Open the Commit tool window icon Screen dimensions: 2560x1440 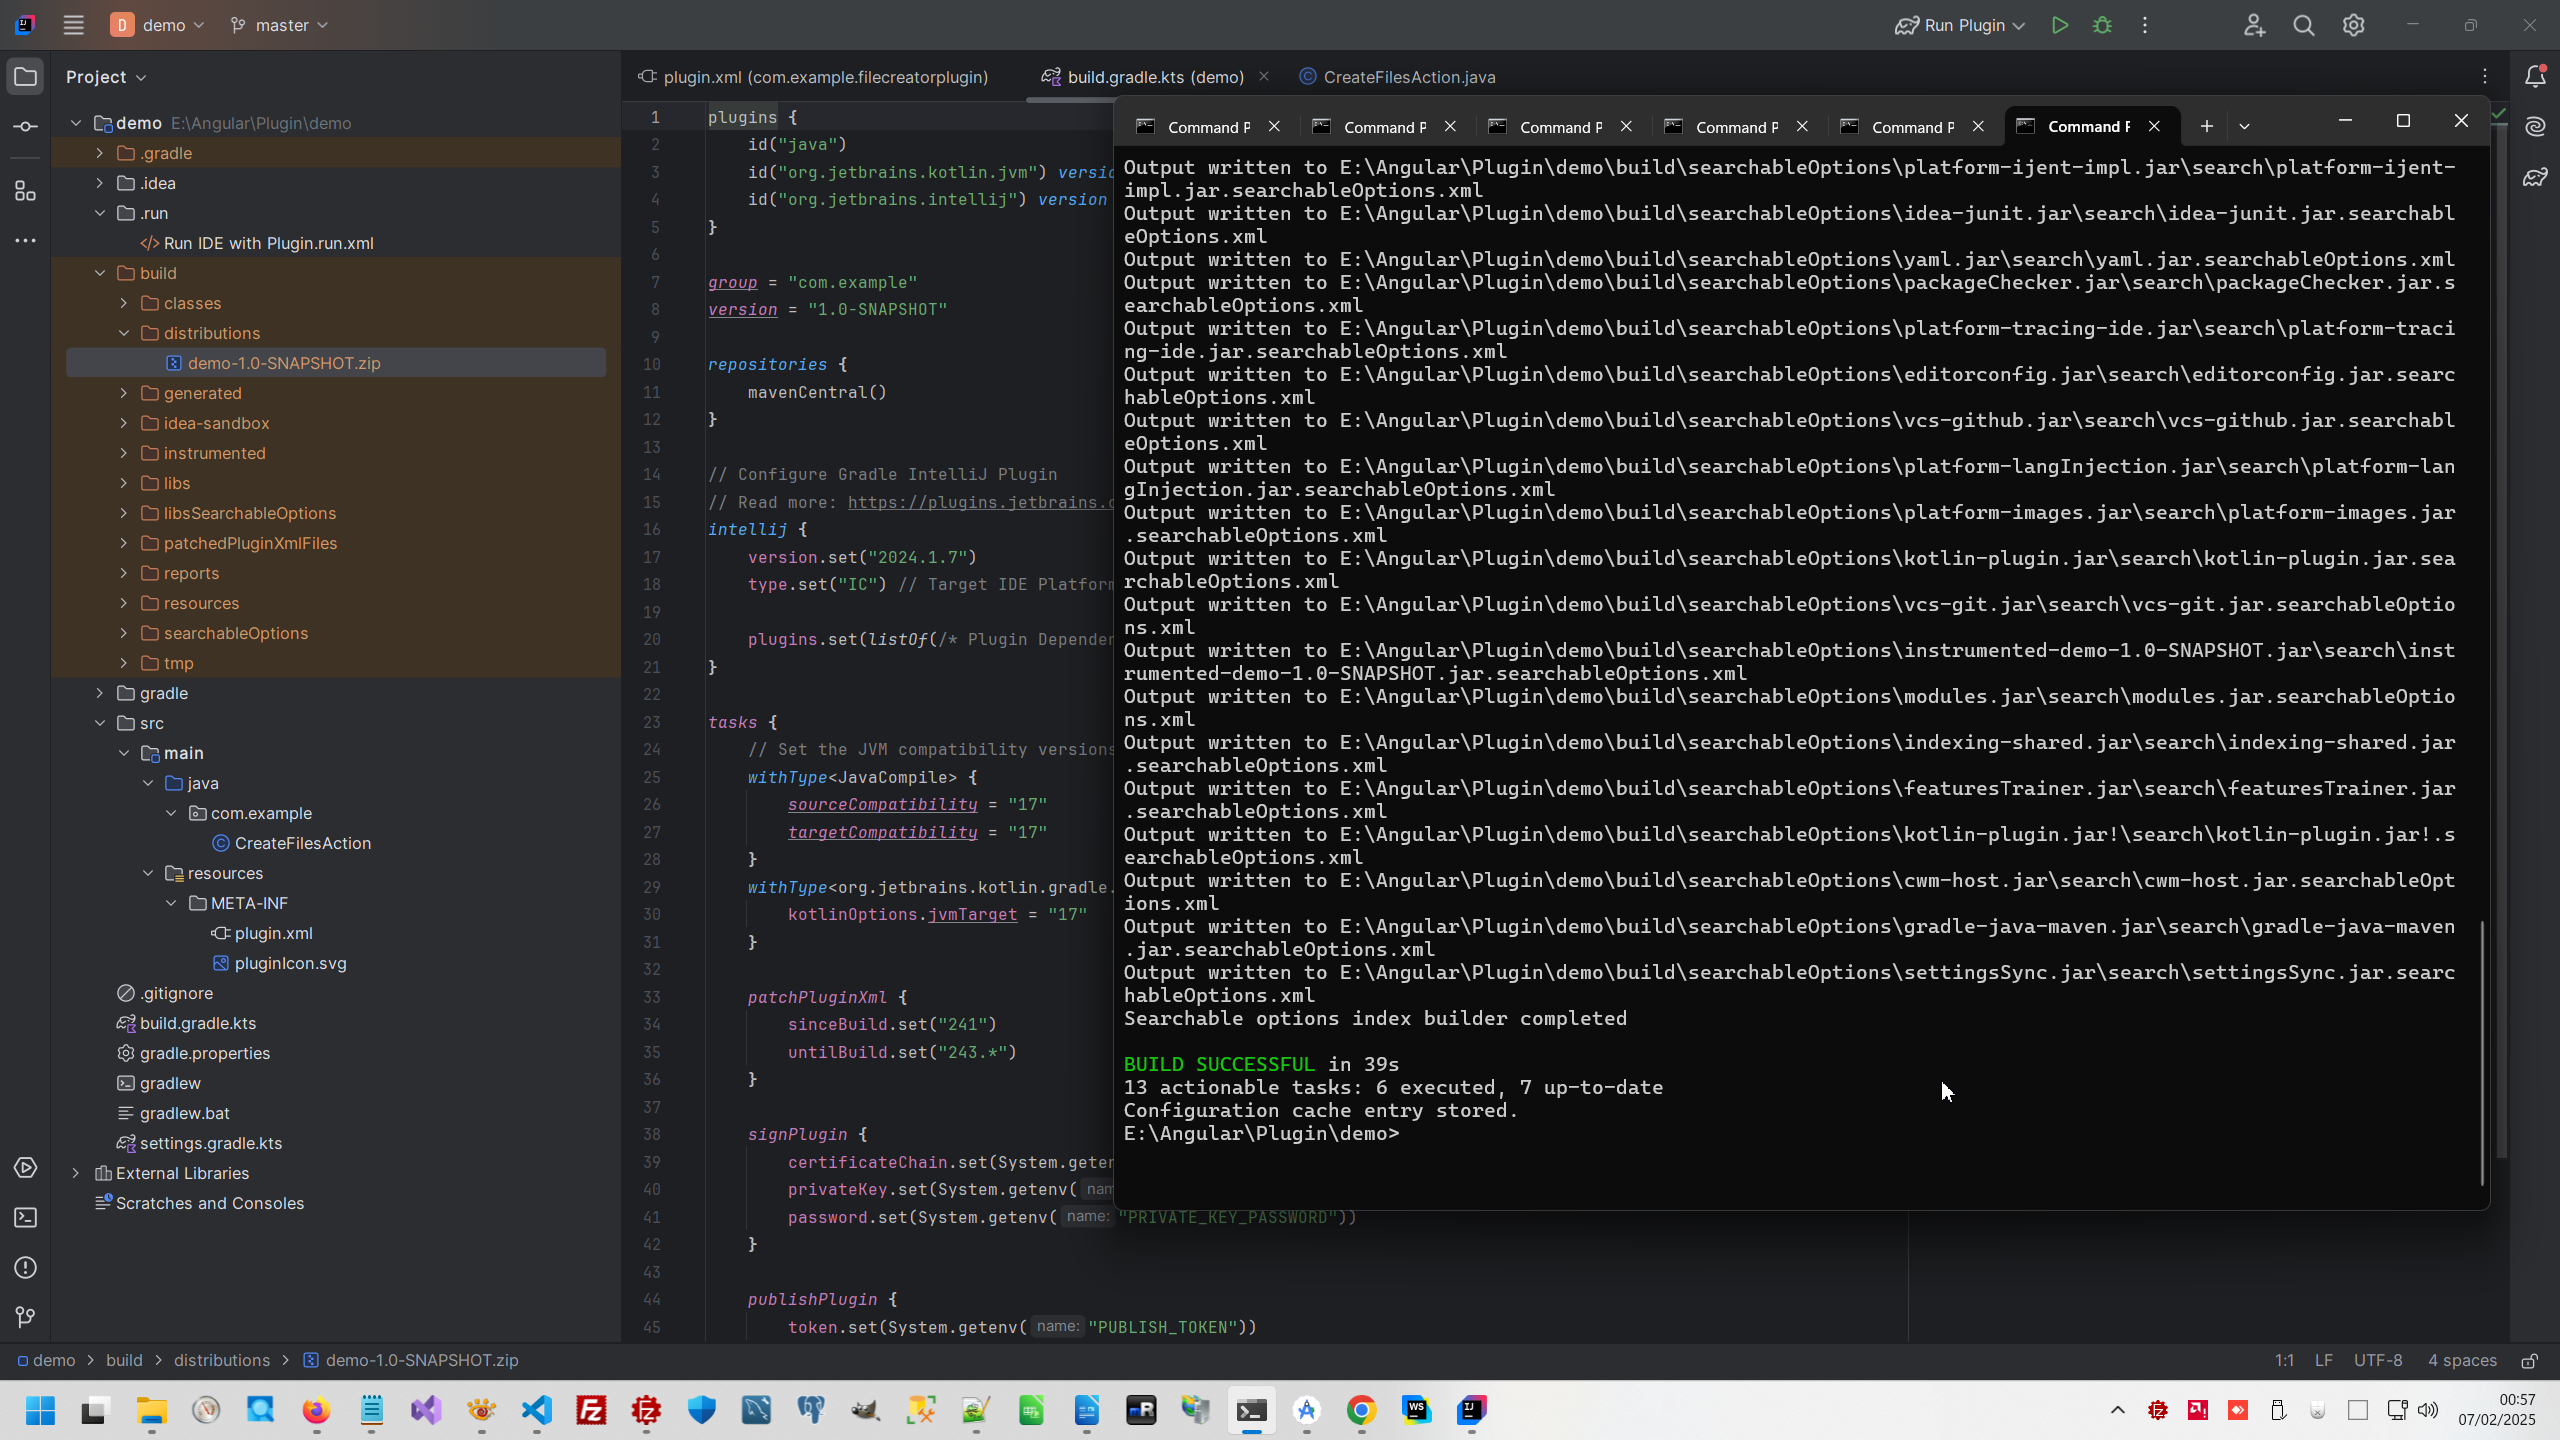26,127
